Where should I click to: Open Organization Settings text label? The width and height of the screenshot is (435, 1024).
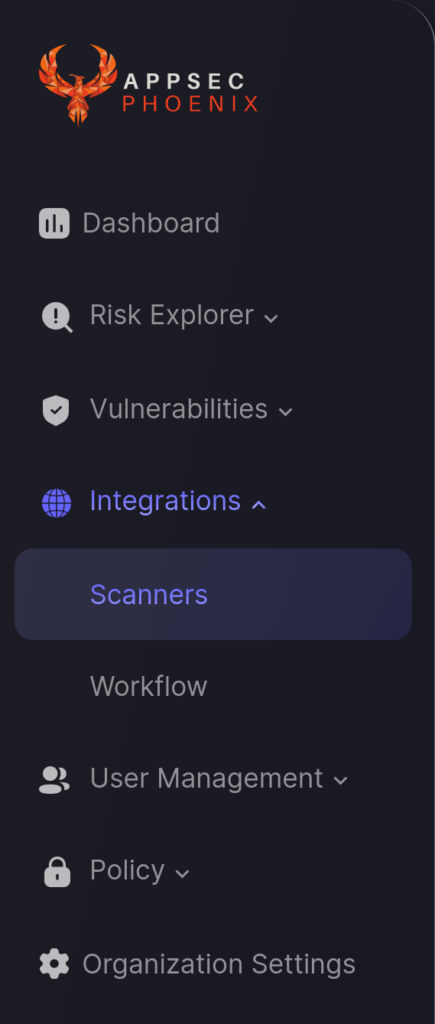point(219,964)
